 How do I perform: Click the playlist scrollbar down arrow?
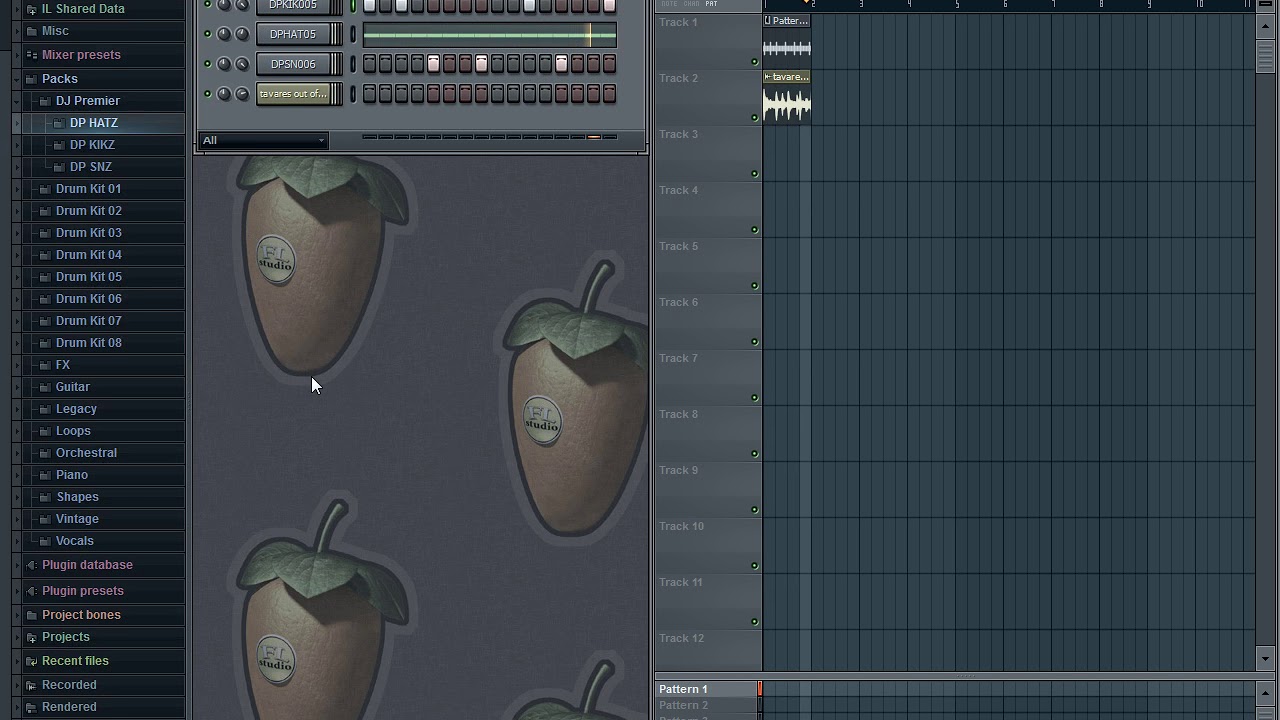[1266, 658]
